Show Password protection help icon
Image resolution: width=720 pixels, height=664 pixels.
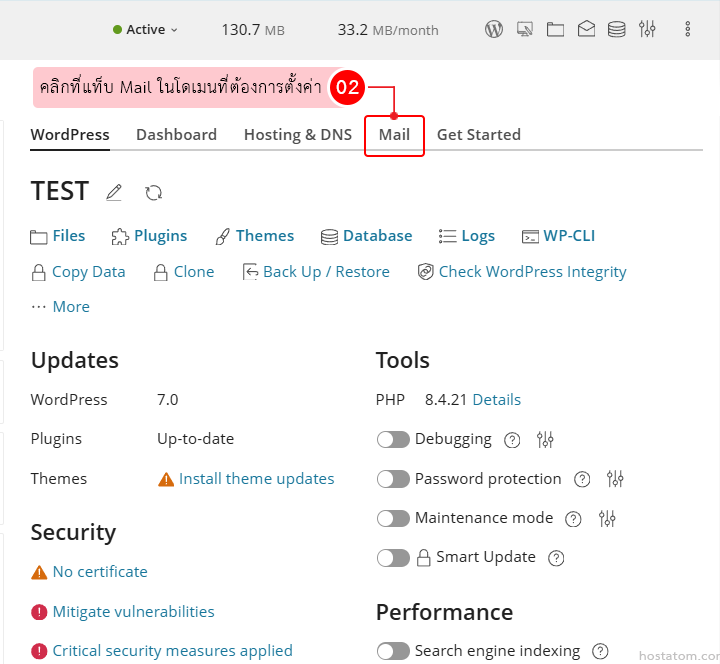tap(582, 479)
